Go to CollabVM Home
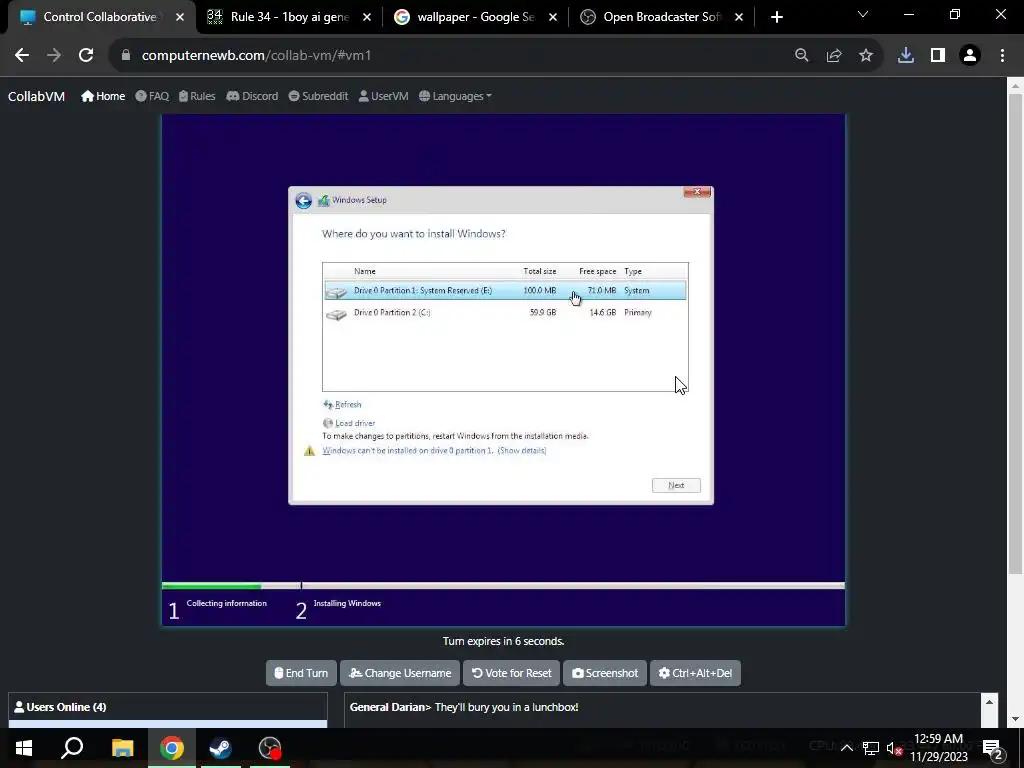This screenshot has width=1024, height=768. 103,96
